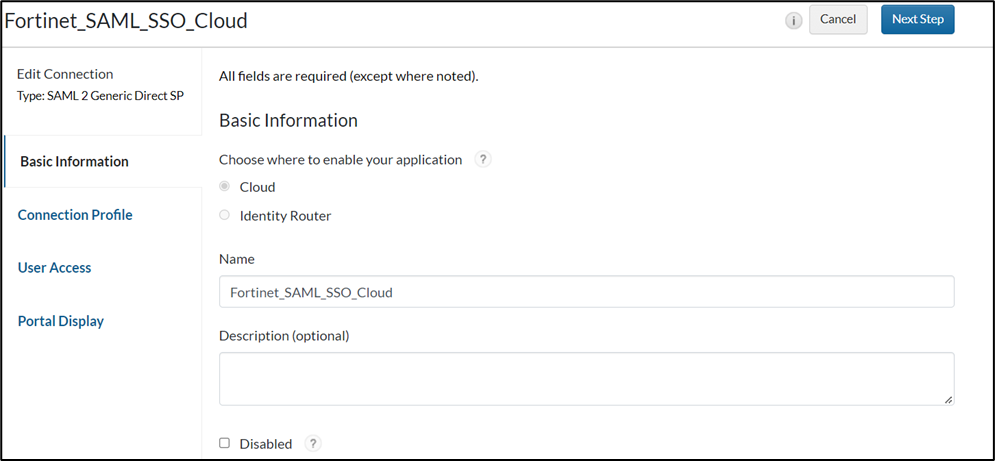
Task: Choose the Identity Router radio option
Action: [x=225, y=215]
